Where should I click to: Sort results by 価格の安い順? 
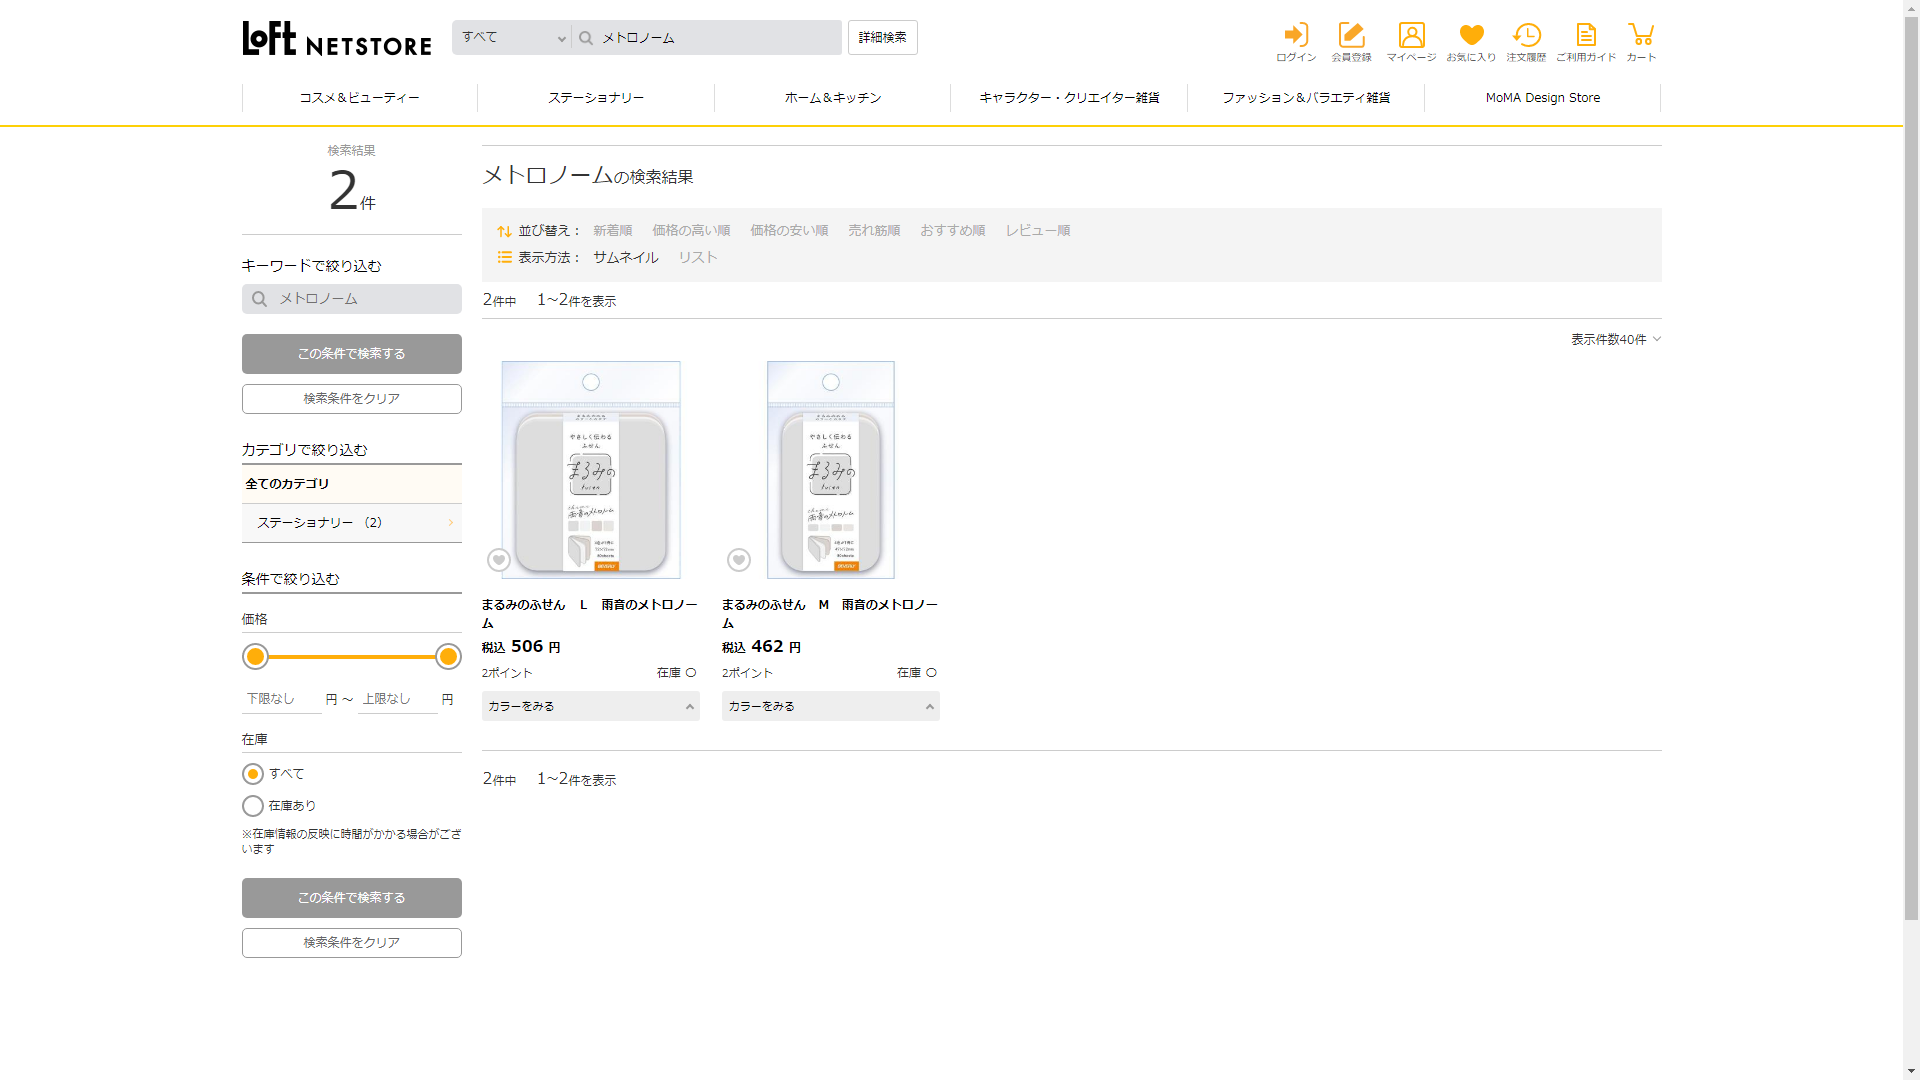(789, 230)
